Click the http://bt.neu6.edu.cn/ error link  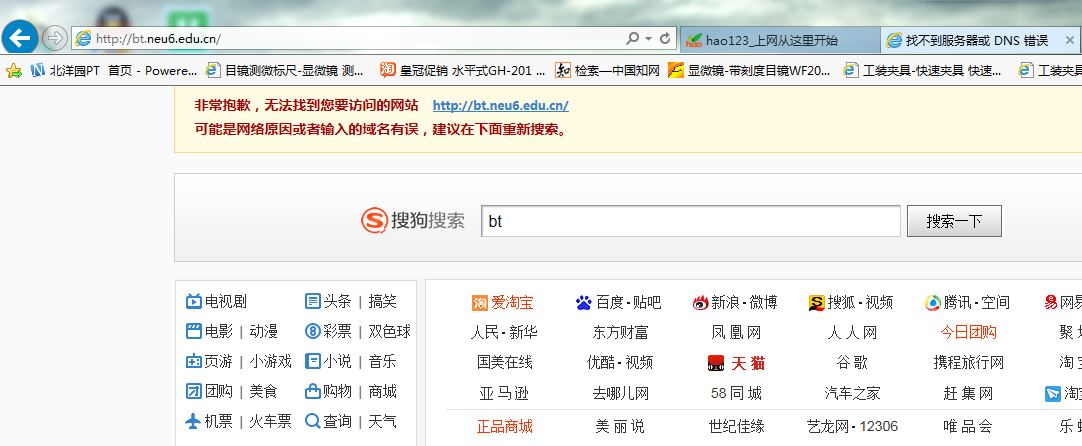pyautogui.click(x=500, y=106)
